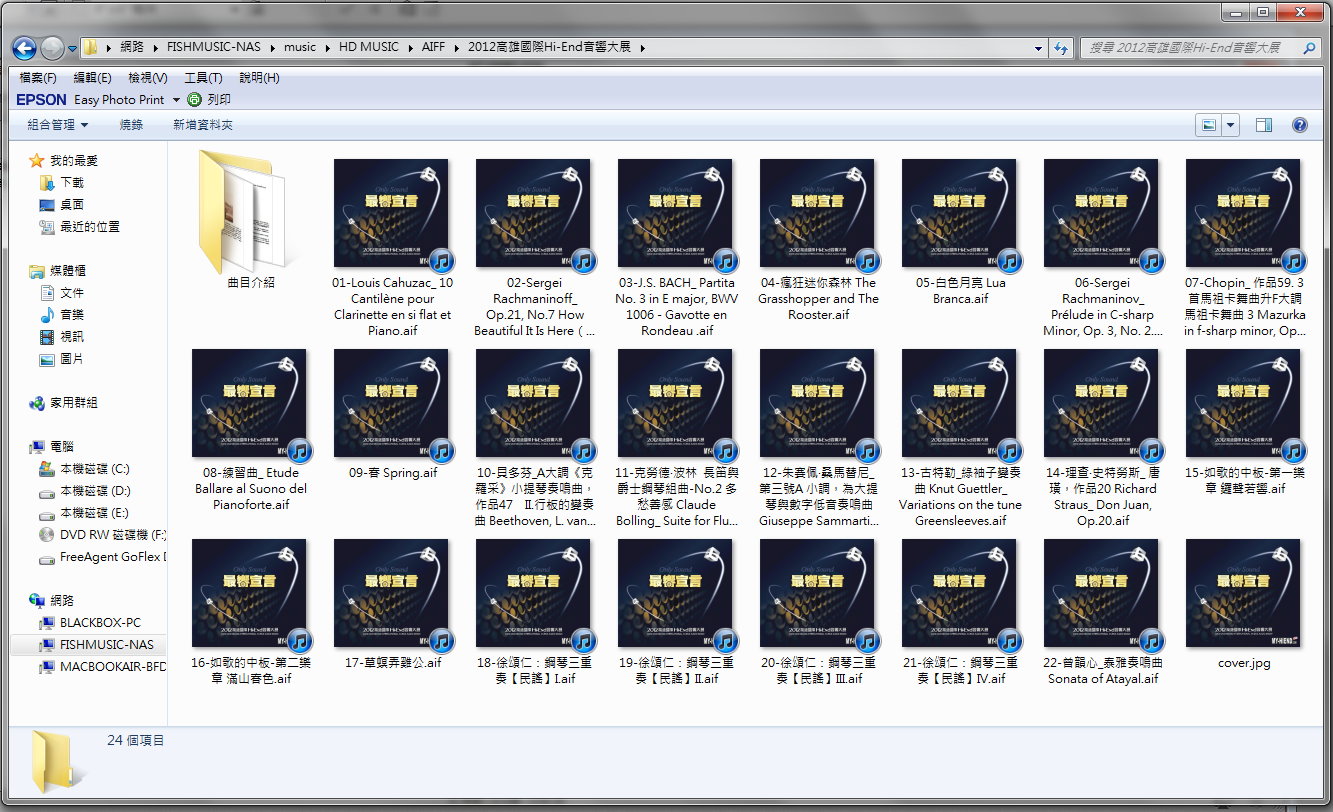Open the Help question mark icon

click(1299, 125)
